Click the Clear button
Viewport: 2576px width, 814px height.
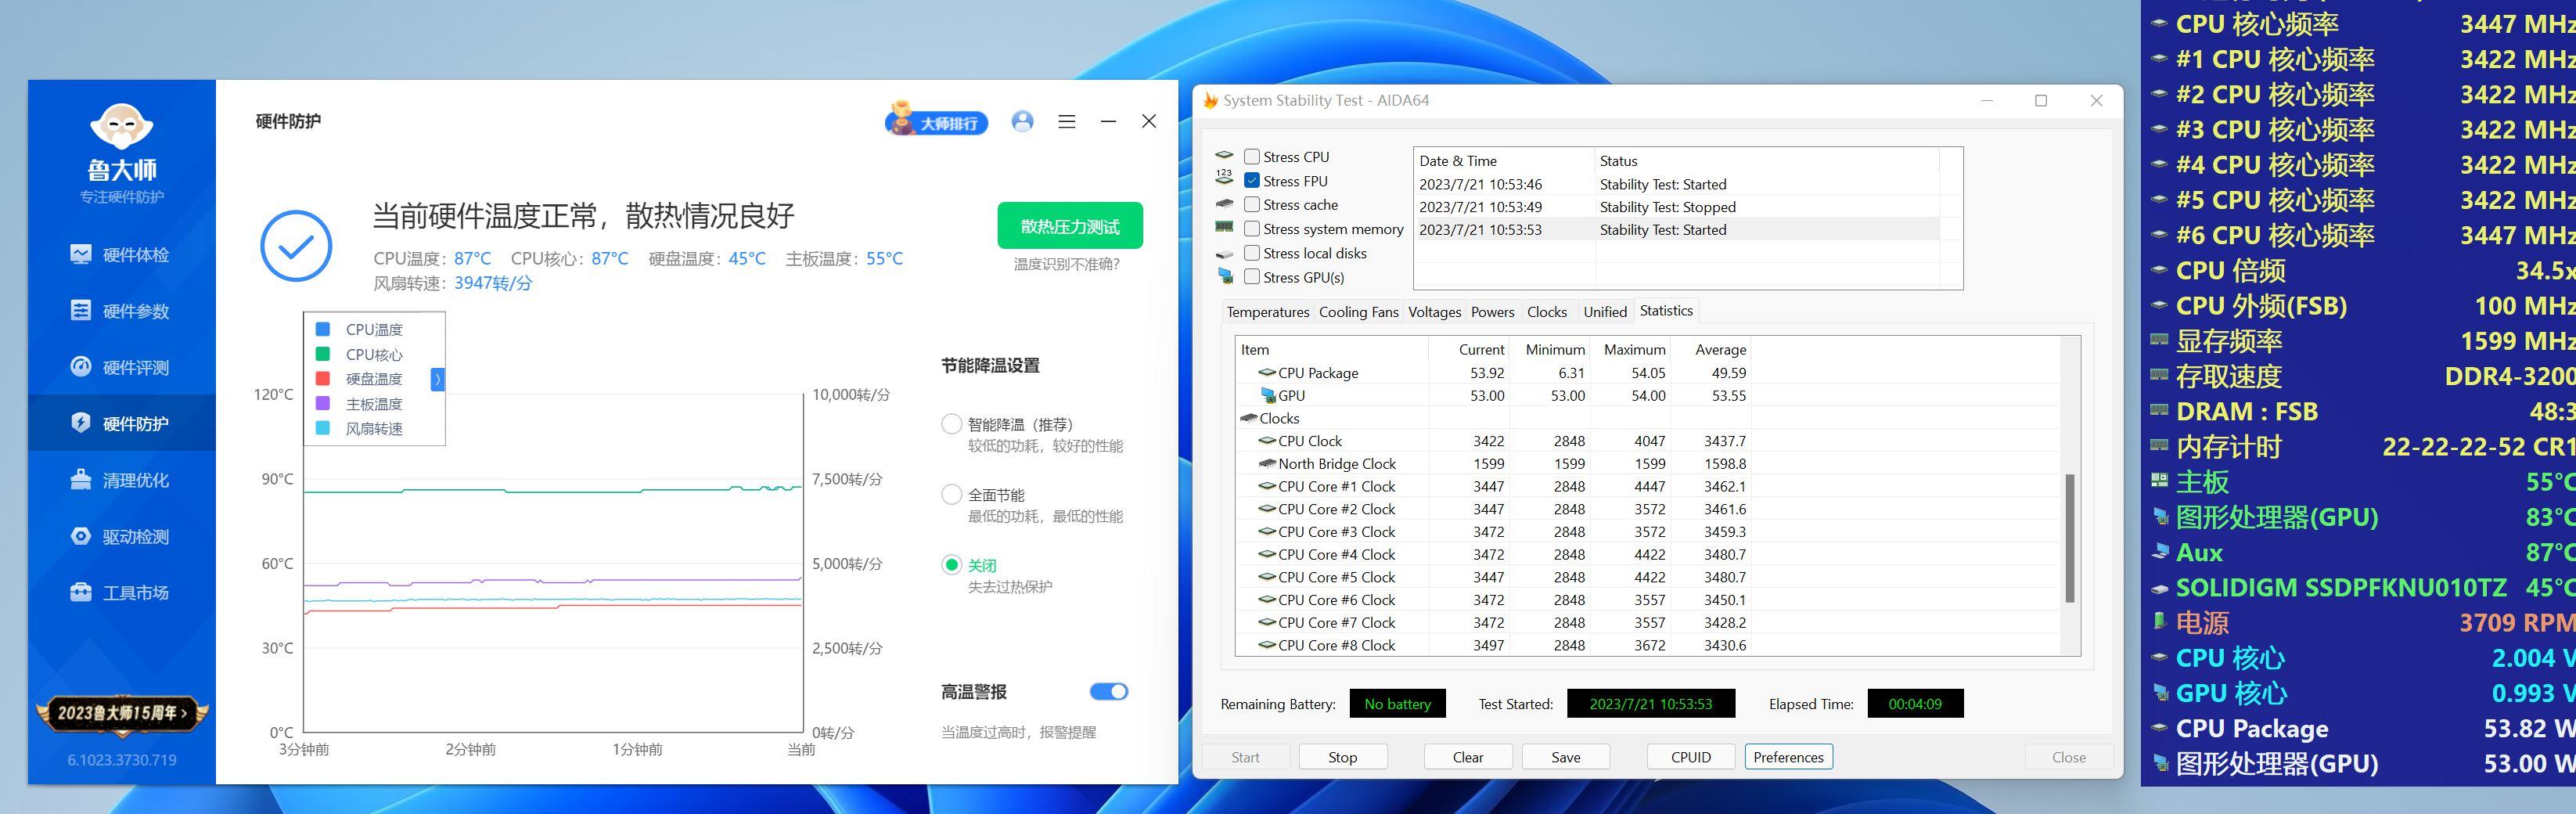point(1467,757)
